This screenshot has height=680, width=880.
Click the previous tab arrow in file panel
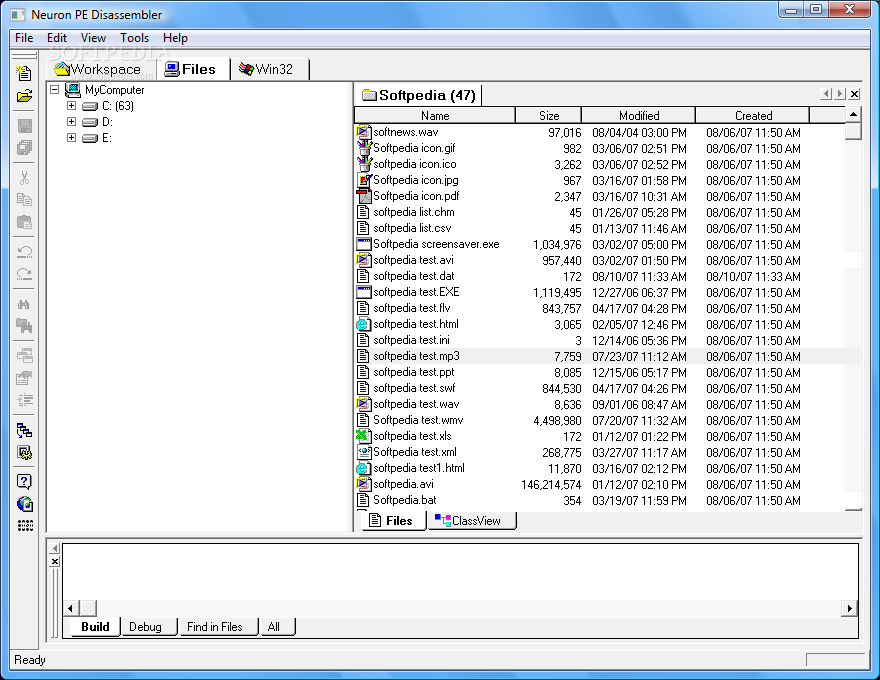[826, 94]
